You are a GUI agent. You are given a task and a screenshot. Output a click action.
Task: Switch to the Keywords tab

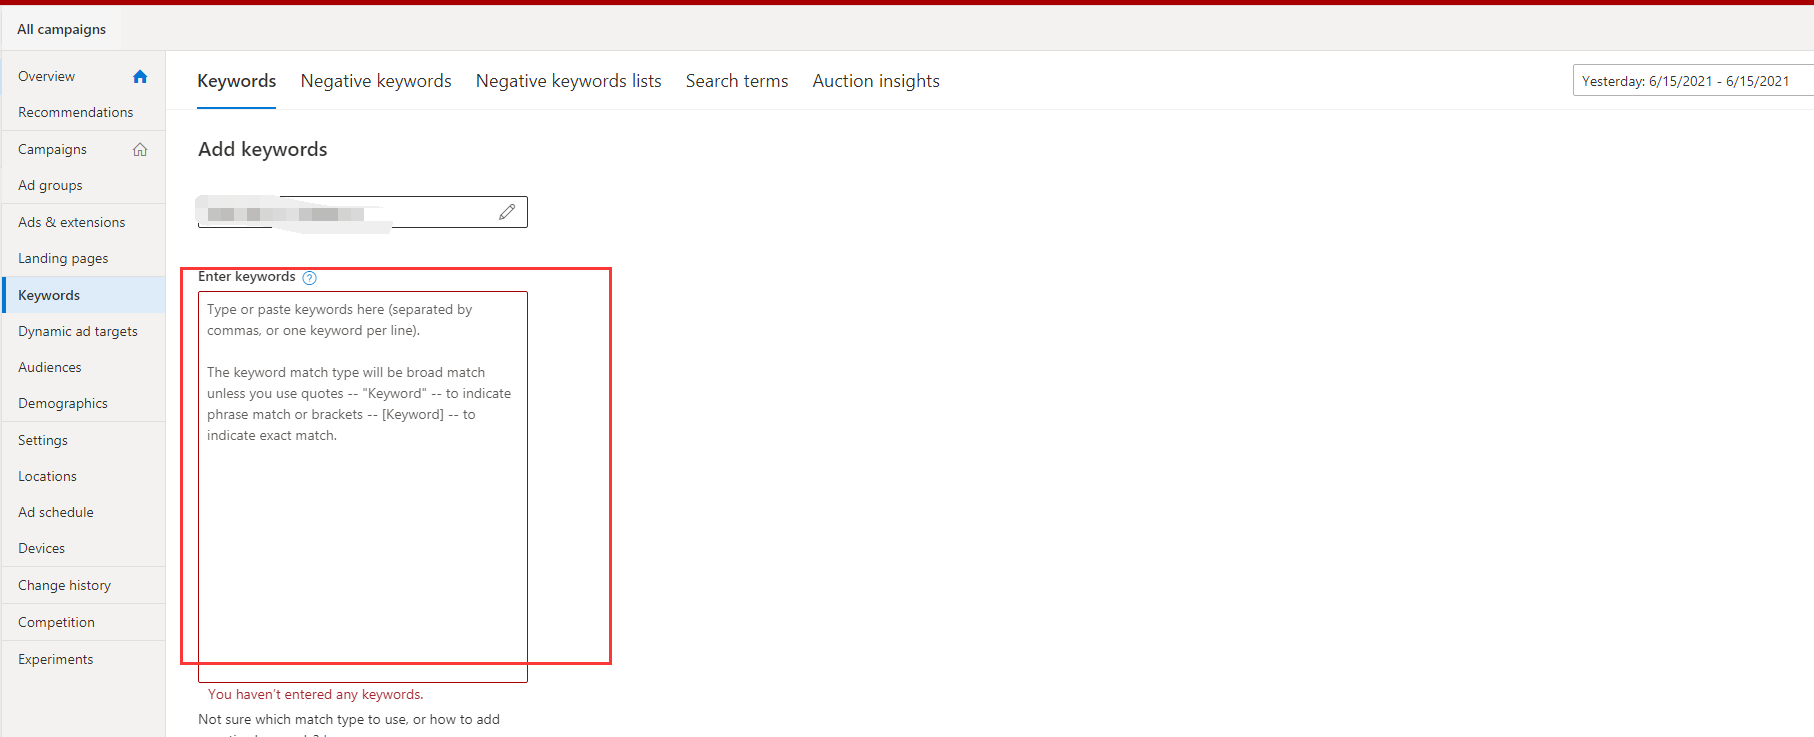point(237,81)
